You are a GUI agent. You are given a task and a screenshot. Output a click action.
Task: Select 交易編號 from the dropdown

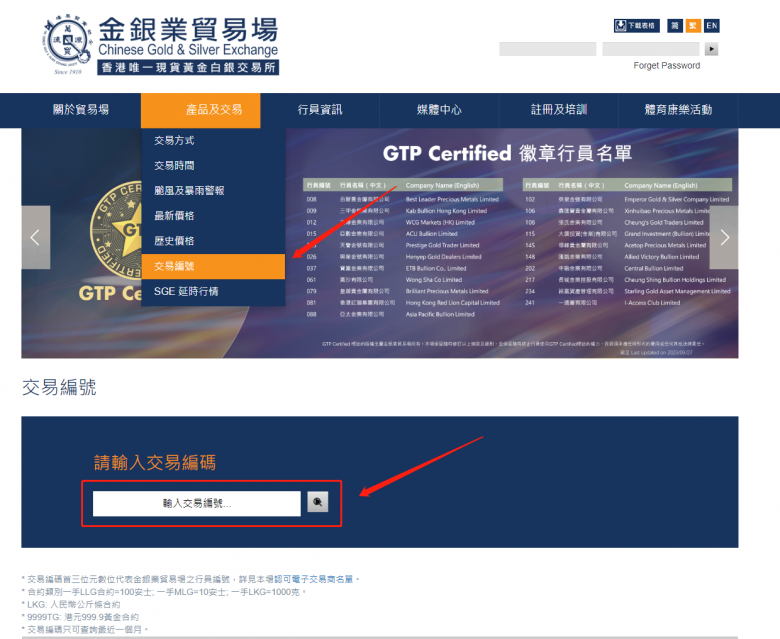[213, 267]
